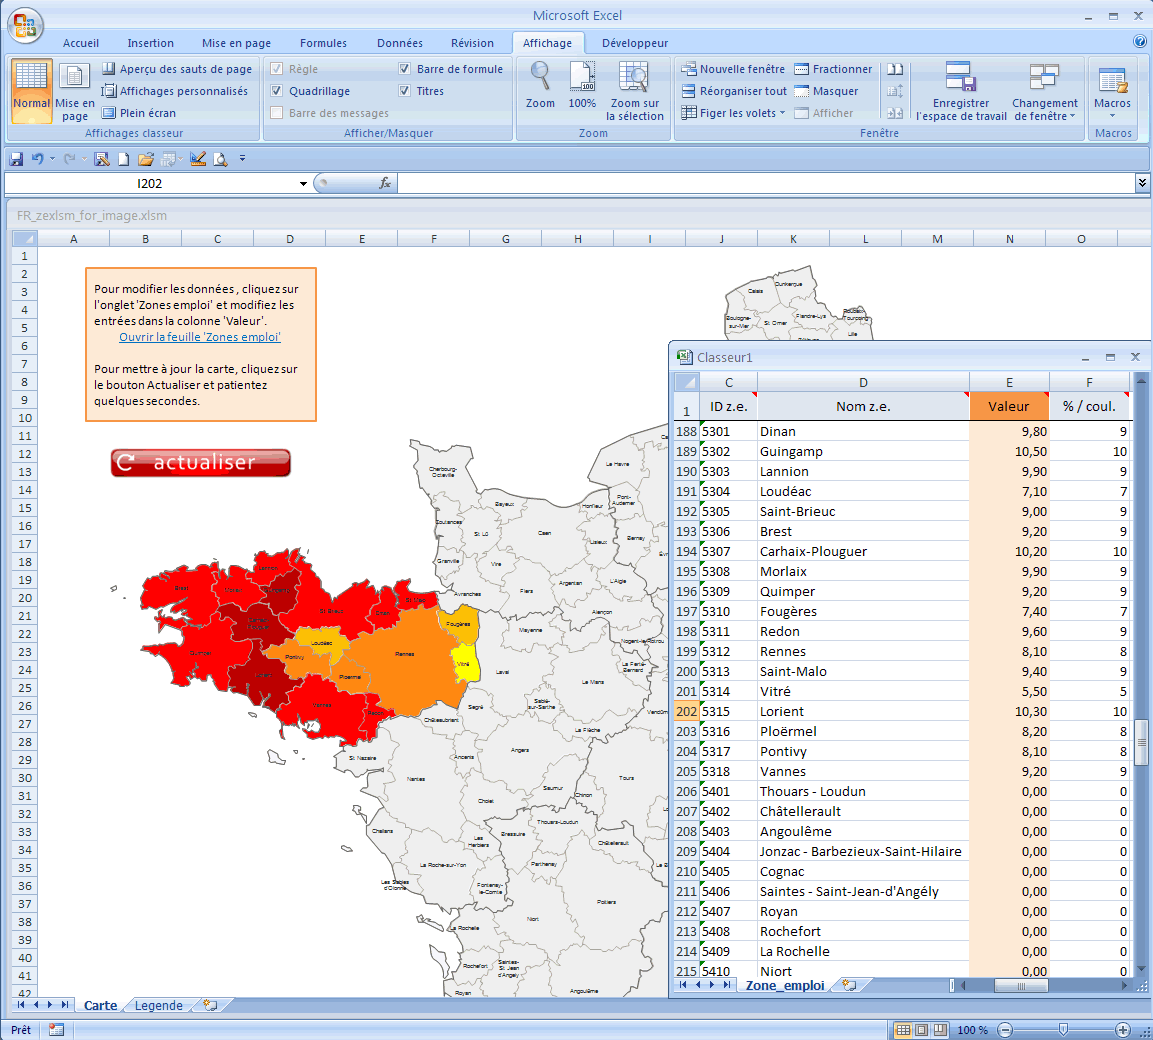Click the Save As icon in quick access toolbar
The height and width of the screenshot is (1040, 1153).
102,159
